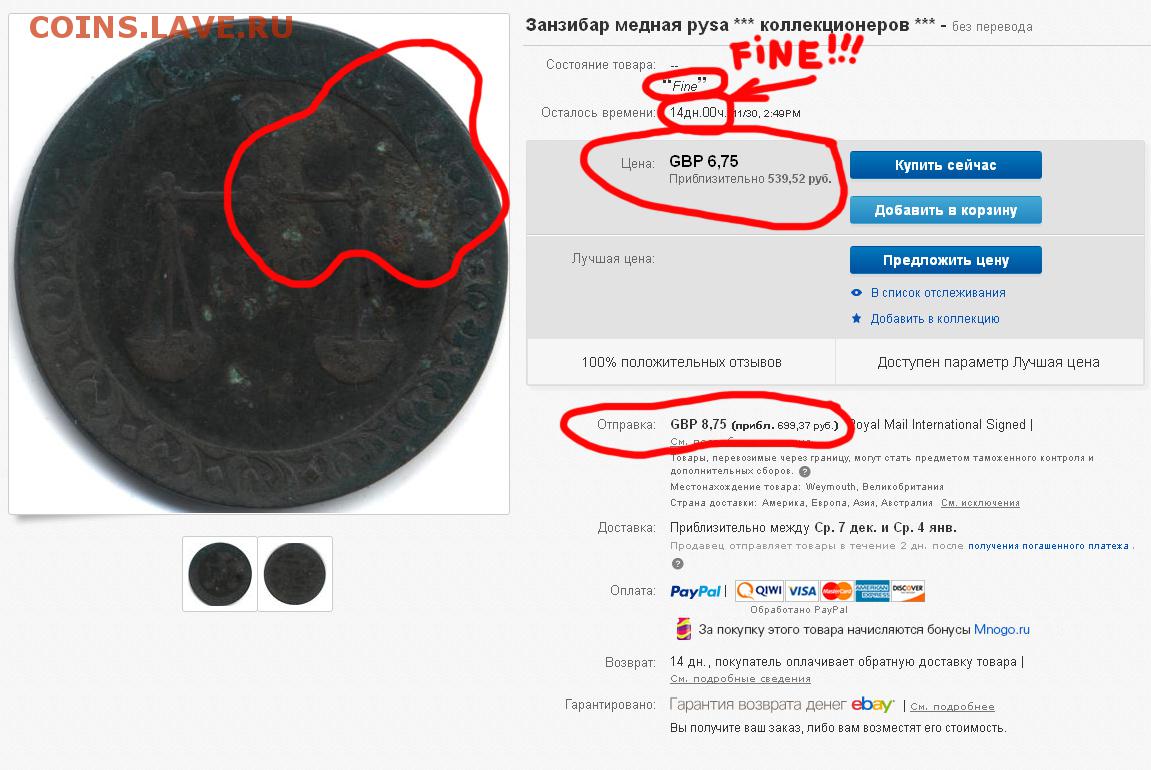Open 'получения погашенного платежа' link

tap(1048, 545)
